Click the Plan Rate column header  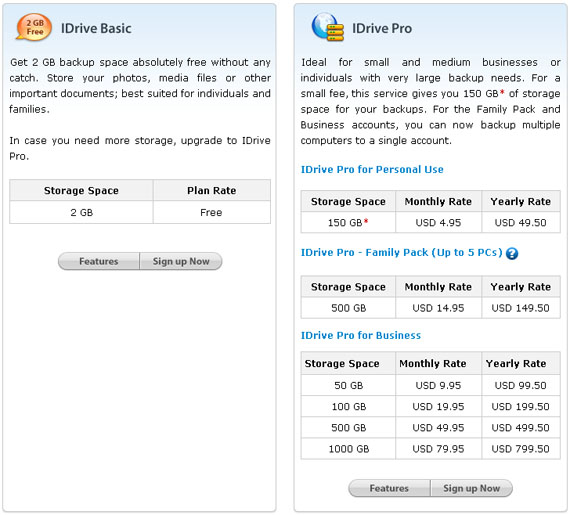pyautogui.click(x=212, y=190)
